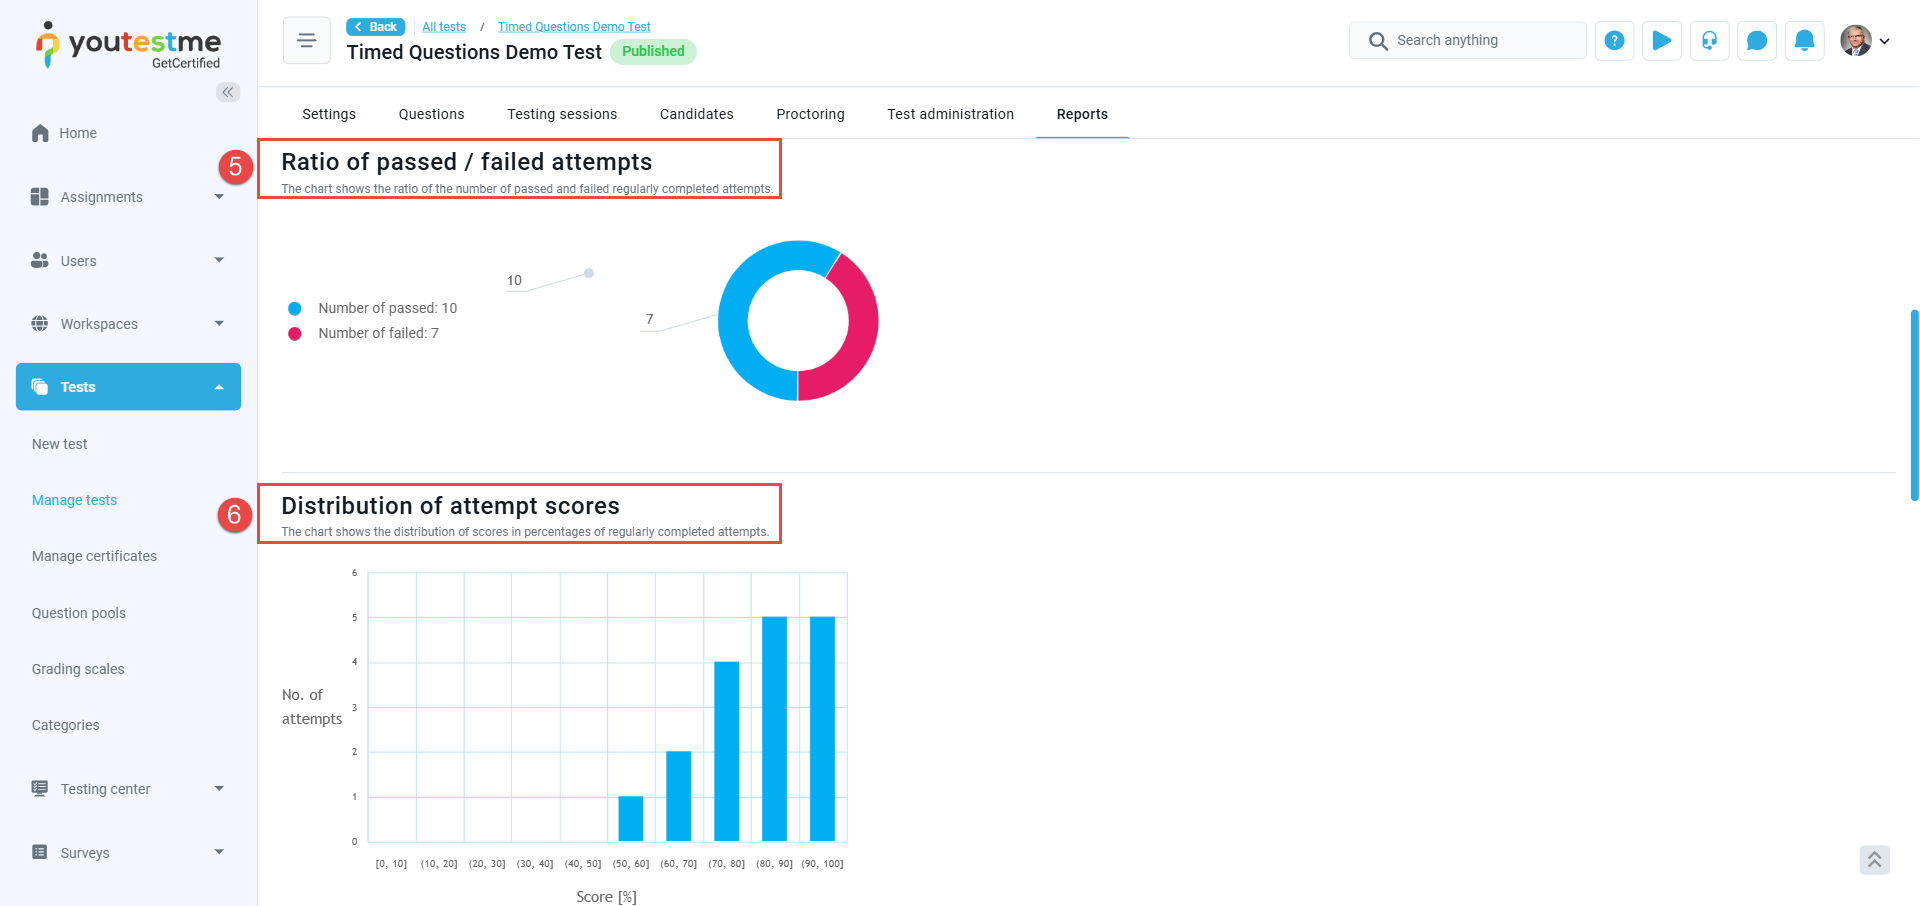
Task: Click the blue passed legend dot
Action: pos(295,308)
